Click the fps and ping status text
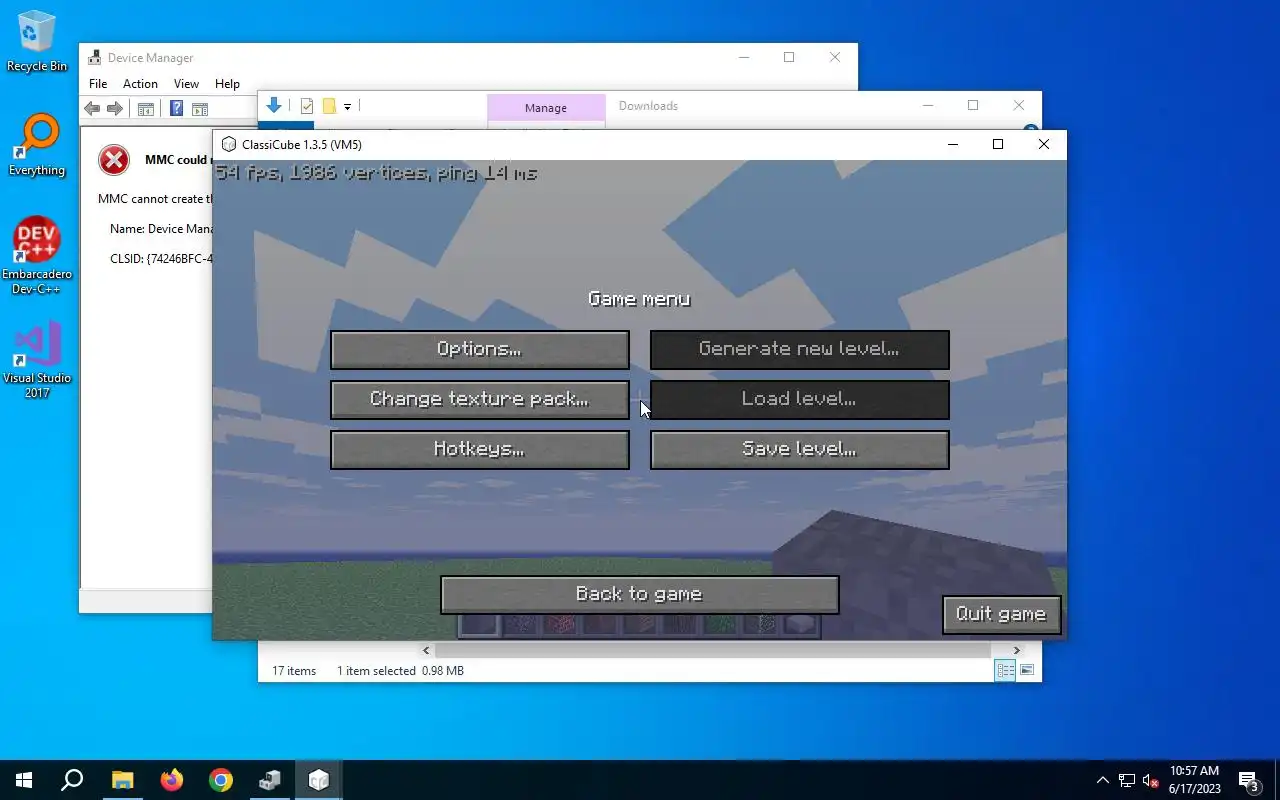This screenshot has width=1280, height=800. pos(376,173)
